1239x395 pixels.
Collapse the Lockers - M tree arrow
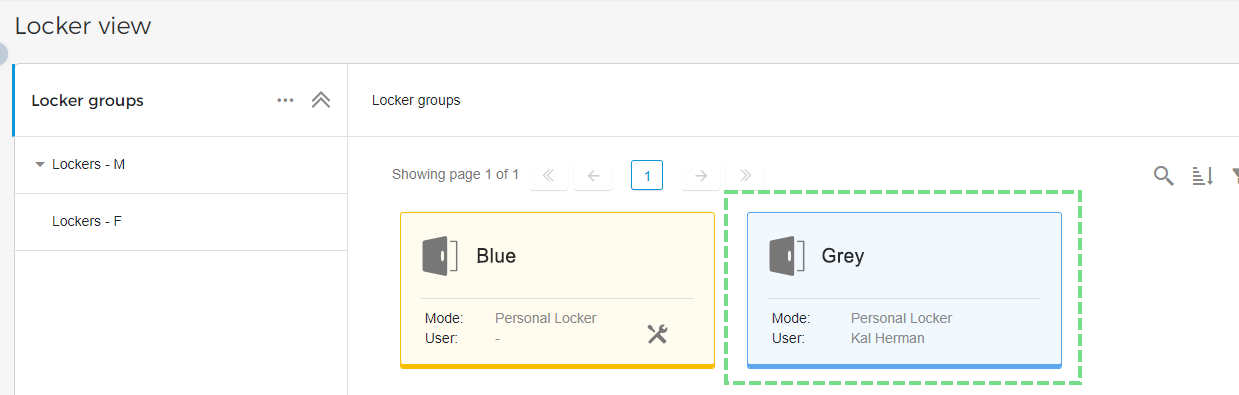click(x=40, y=164)
